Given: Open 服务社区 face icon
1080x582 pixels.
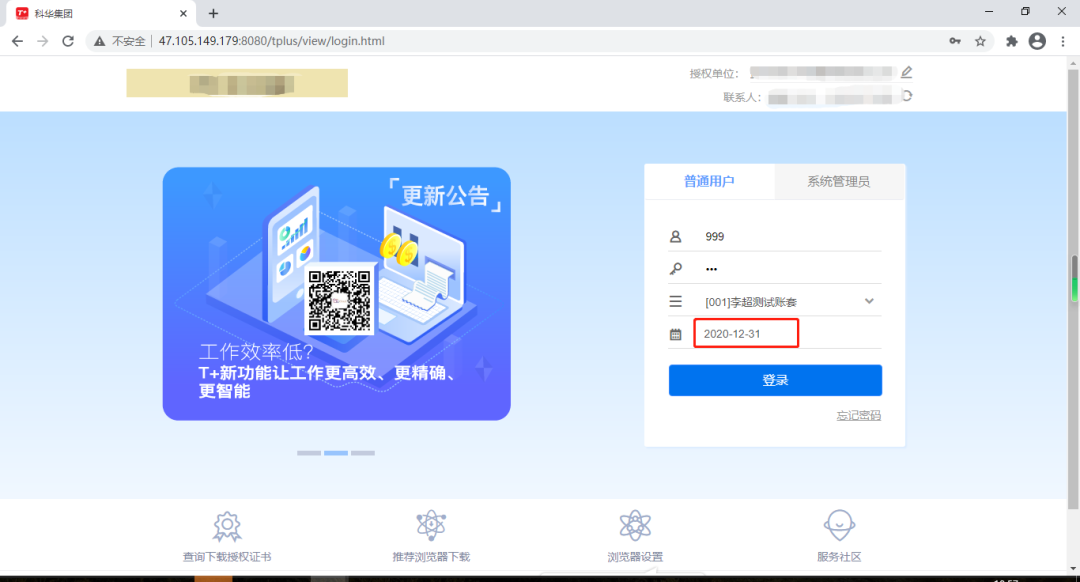Looking at the screenshot, I should click(839, 526).
